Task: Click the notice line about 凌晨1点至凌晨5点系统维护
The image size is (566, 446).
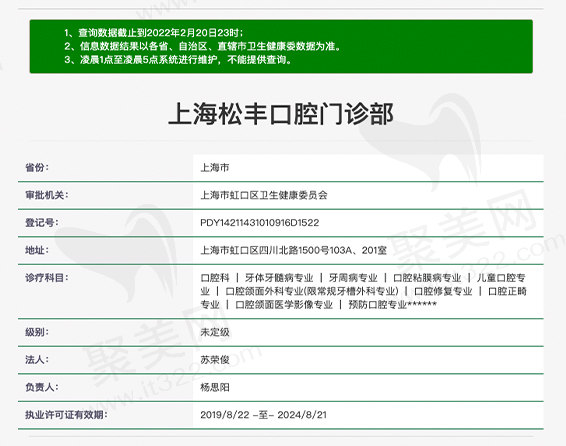Action: pyautogui.click(x=178, y=60)
